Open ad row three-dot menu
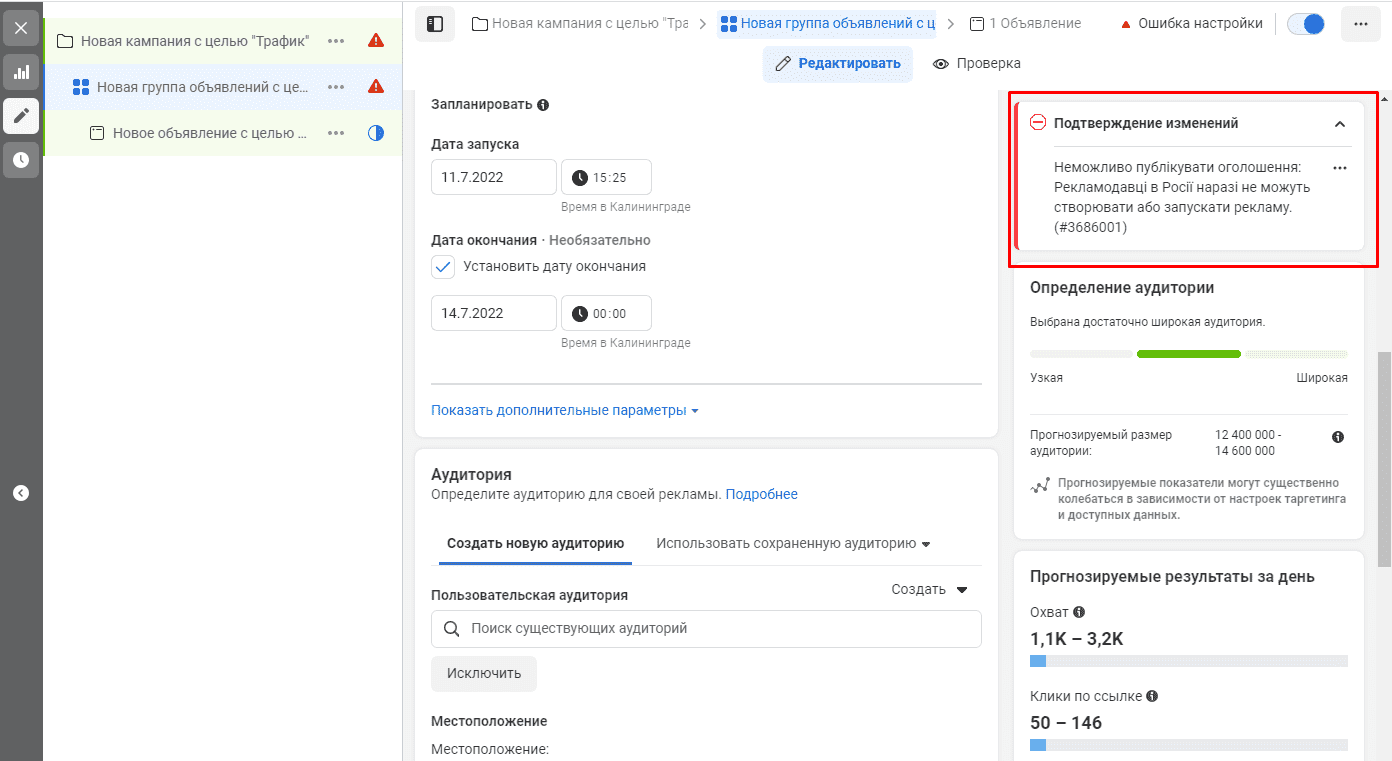This screenshot has width=1392, height=761. (336, 133)
